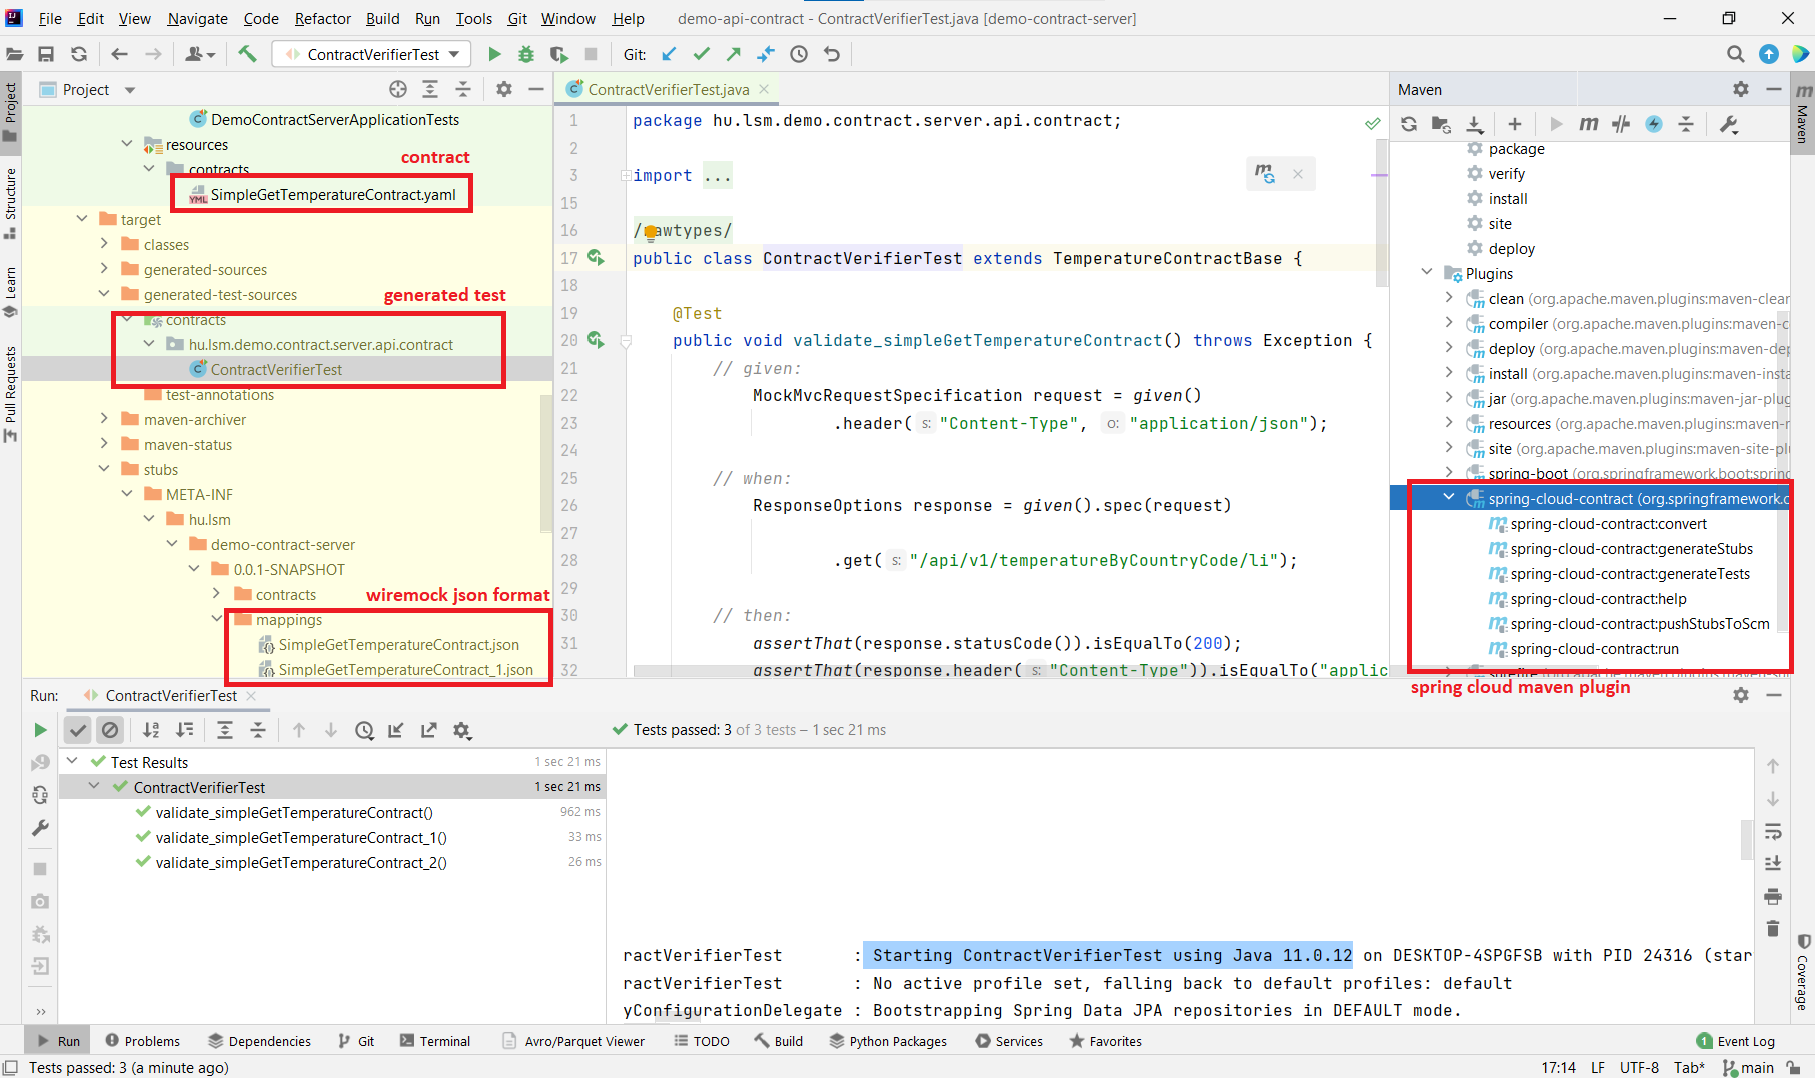
Task: Open the Navigate menu
Action: [197, 18]
